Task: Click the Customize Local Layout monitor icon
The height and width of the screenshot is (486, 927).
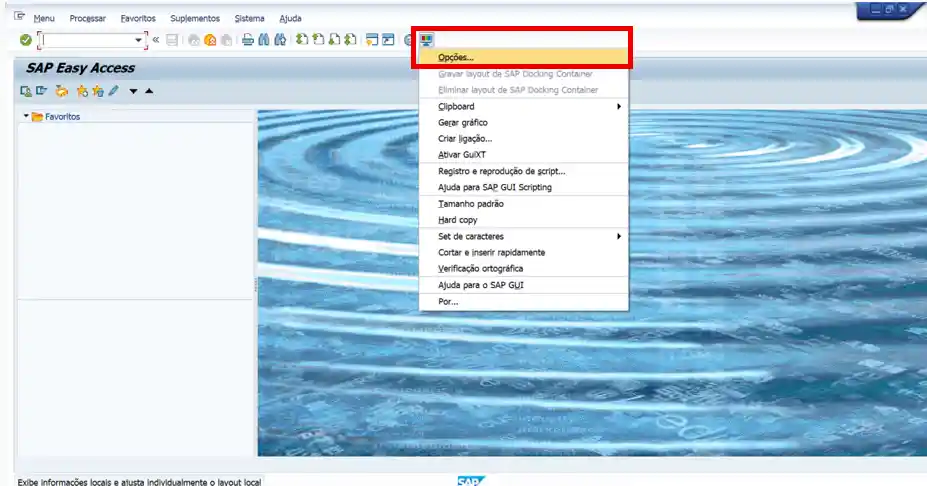Action: [426, 40]
